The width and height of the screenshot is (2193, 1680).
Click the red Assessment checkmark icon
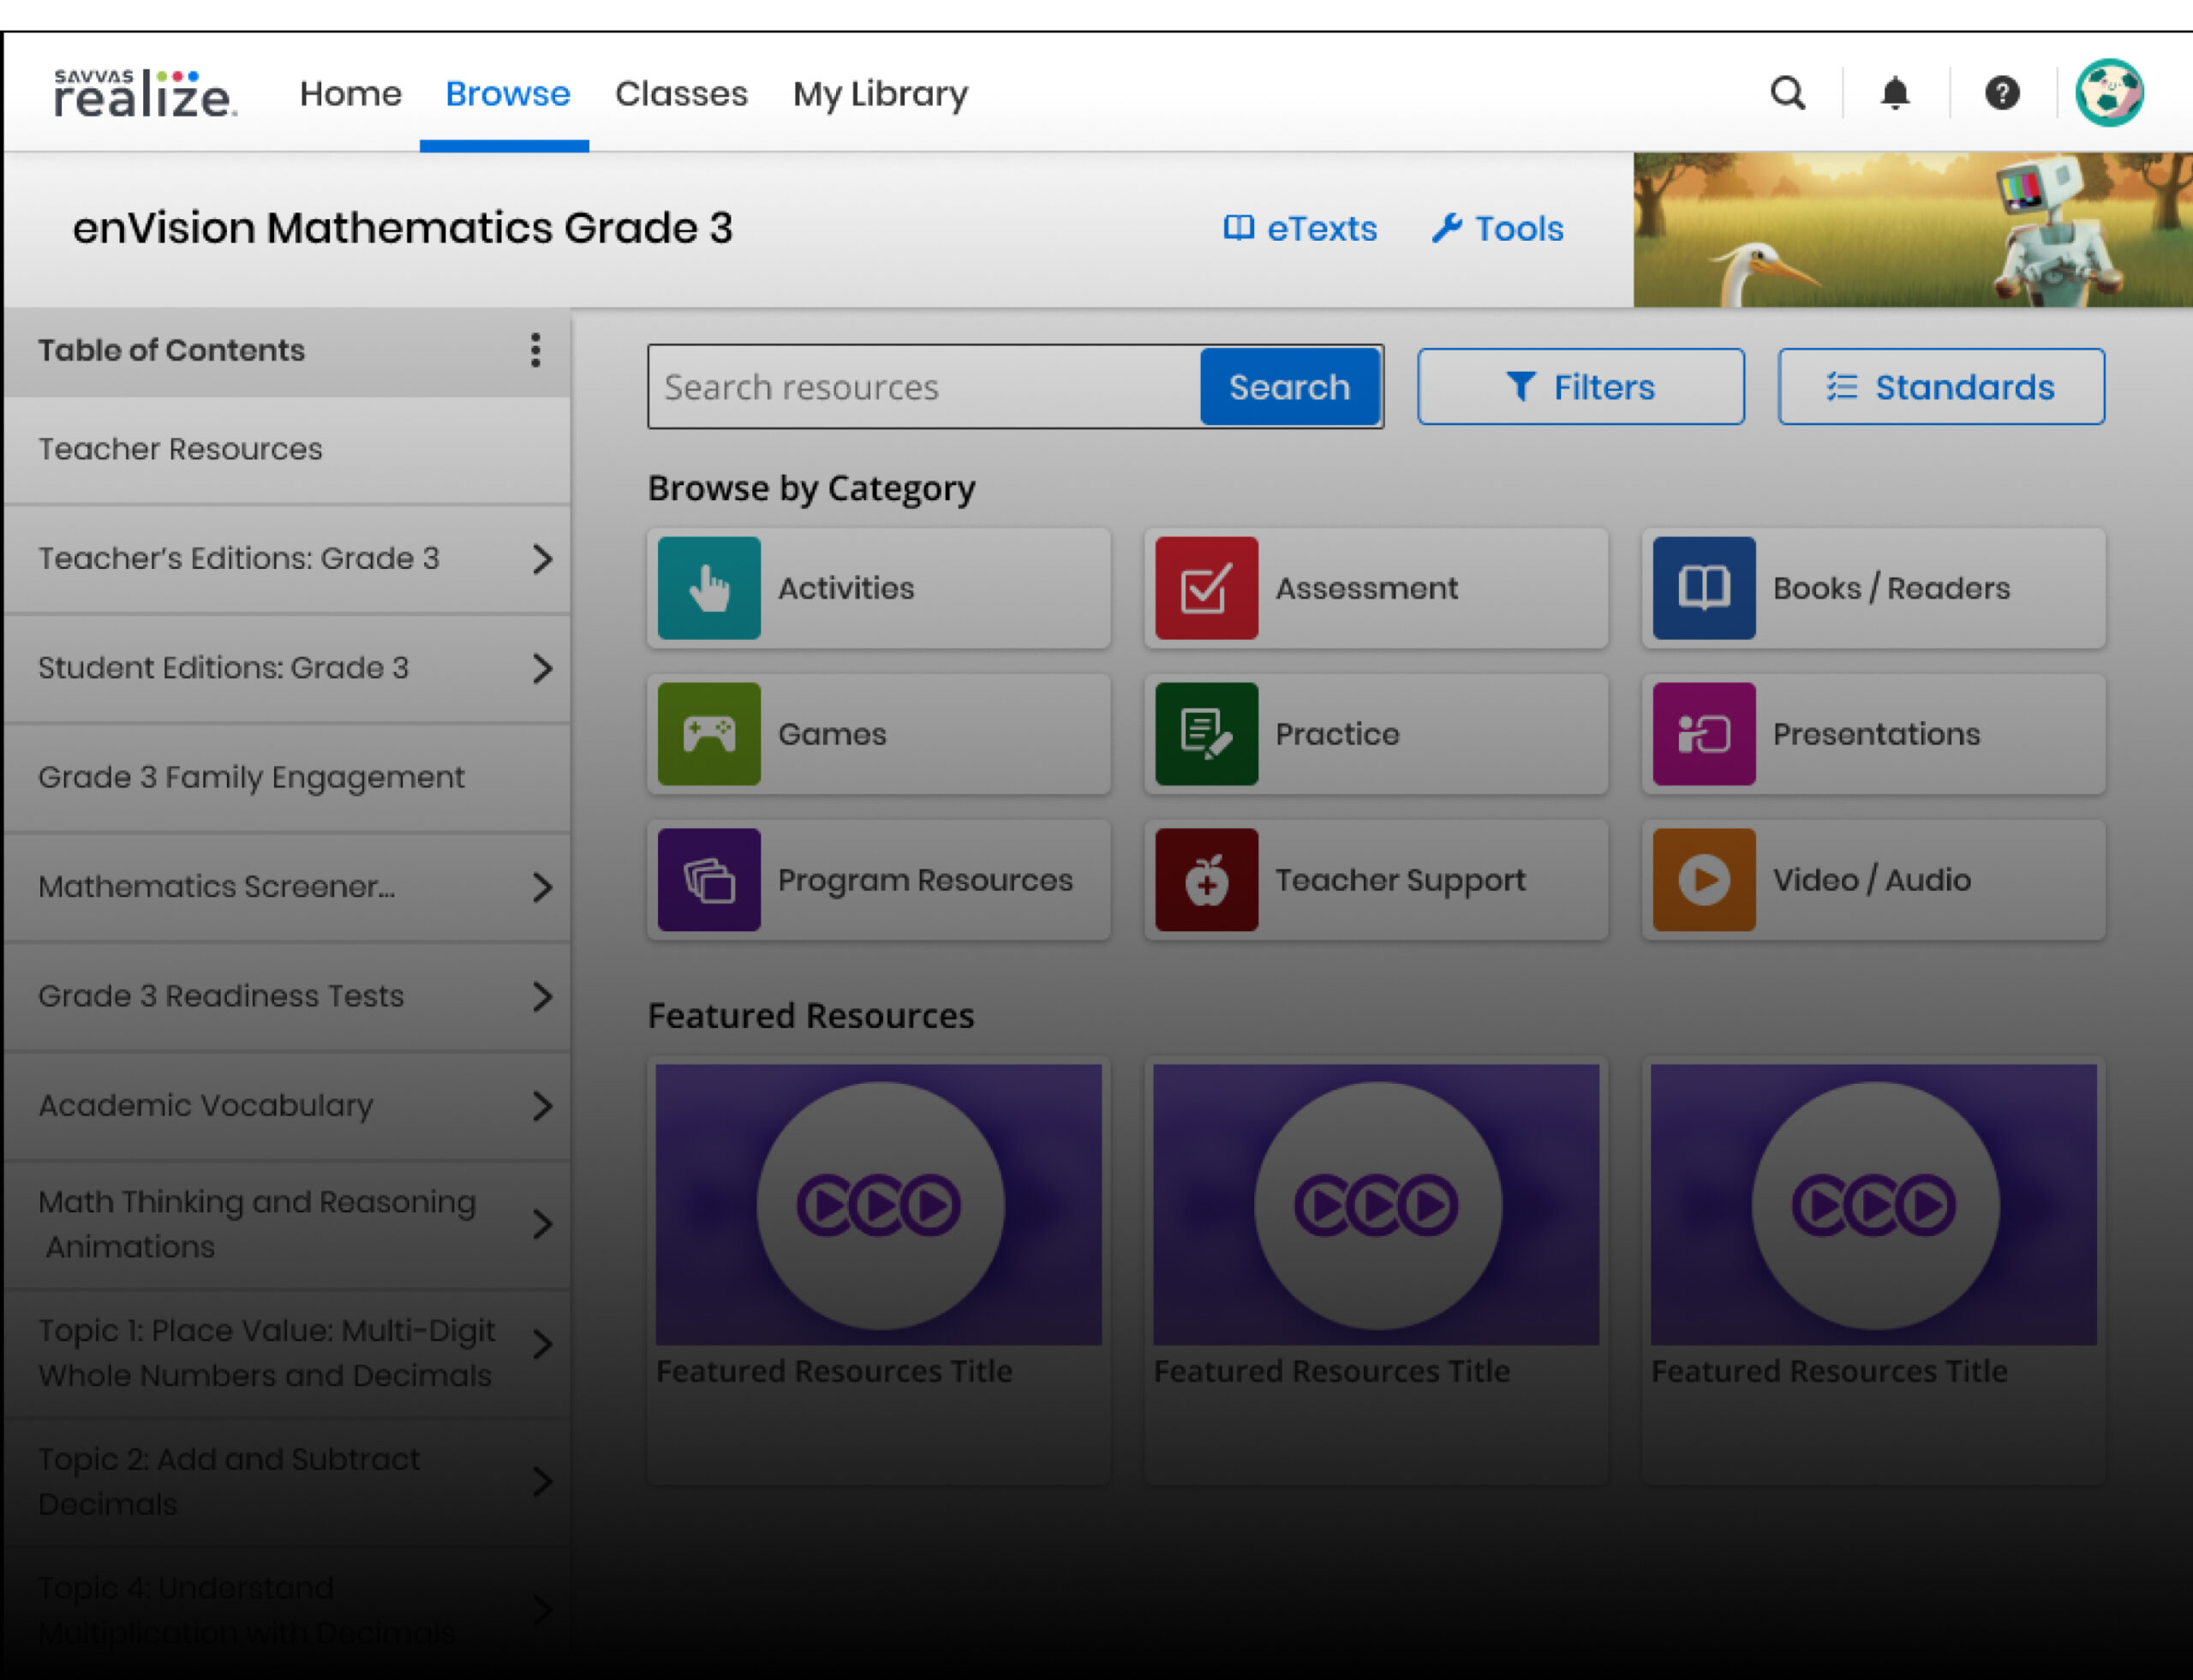(1206, 588)
